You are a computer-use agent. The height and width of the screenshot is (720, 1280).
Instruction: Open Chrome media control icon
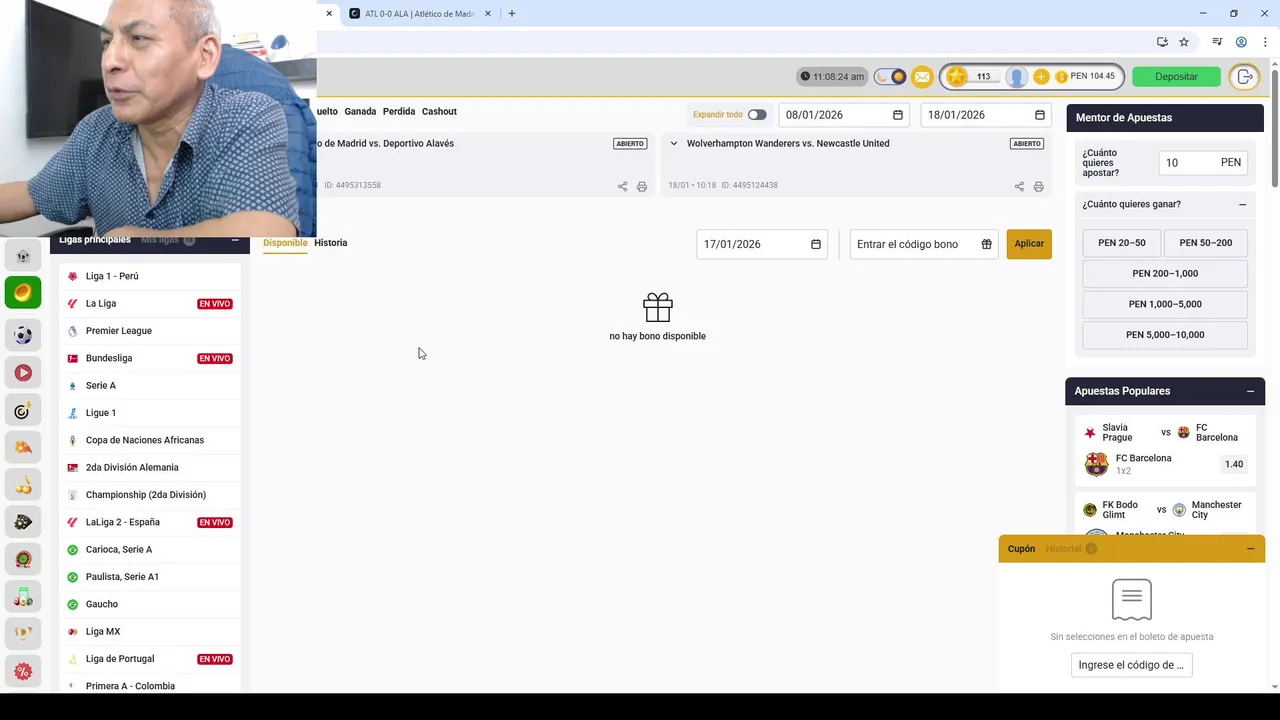(x=1217, y=42)
